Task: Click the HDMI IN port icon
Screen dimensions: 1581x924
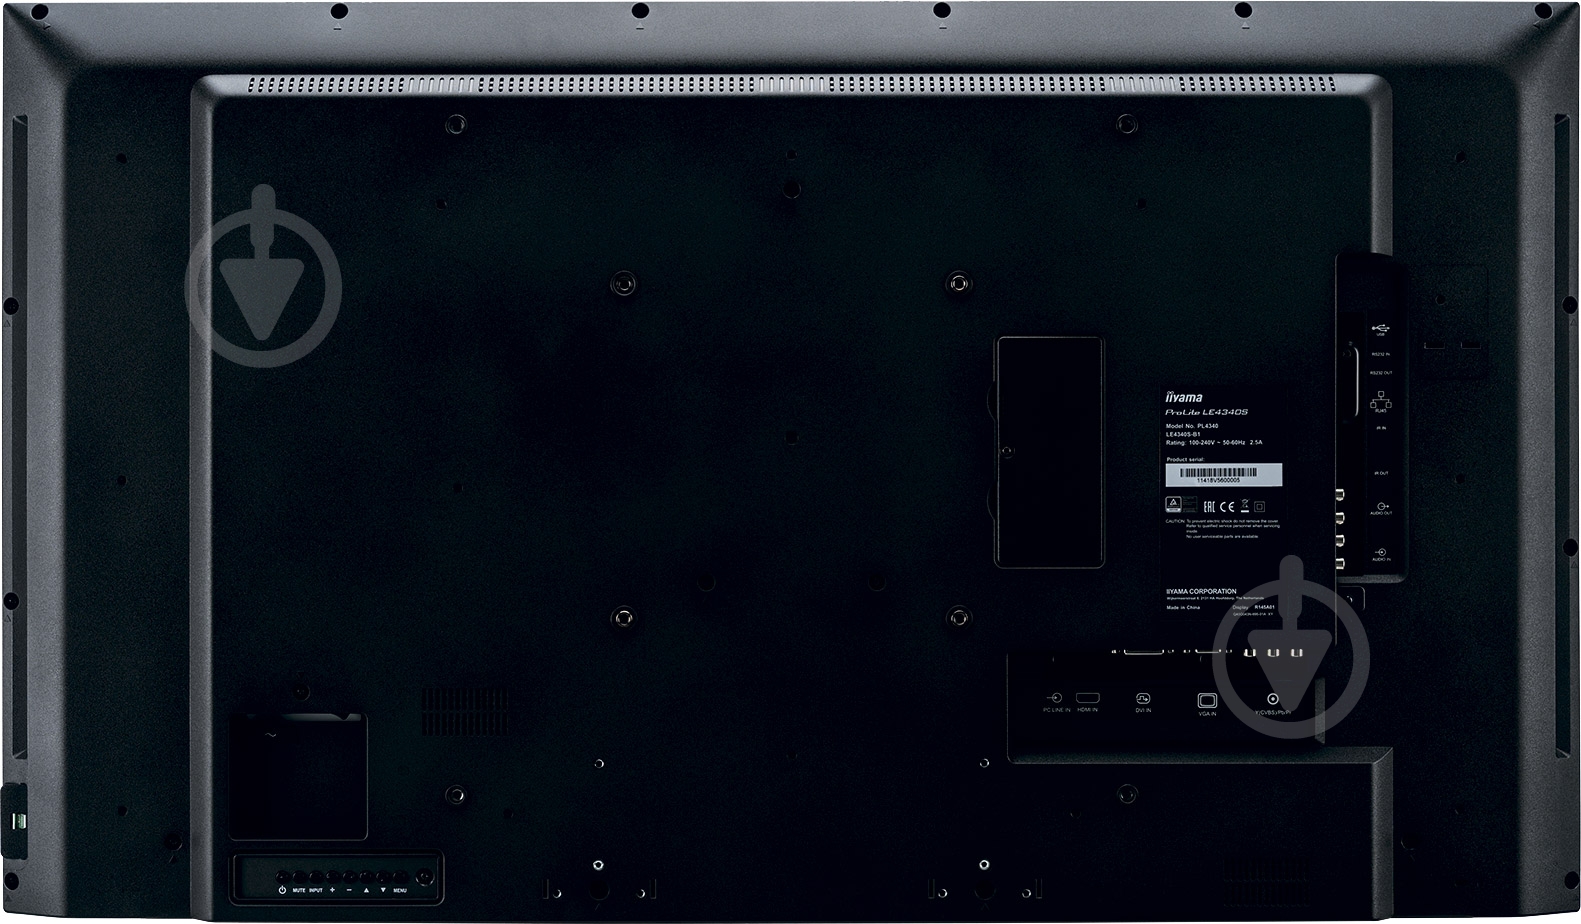Action: tap(1087, 697)
